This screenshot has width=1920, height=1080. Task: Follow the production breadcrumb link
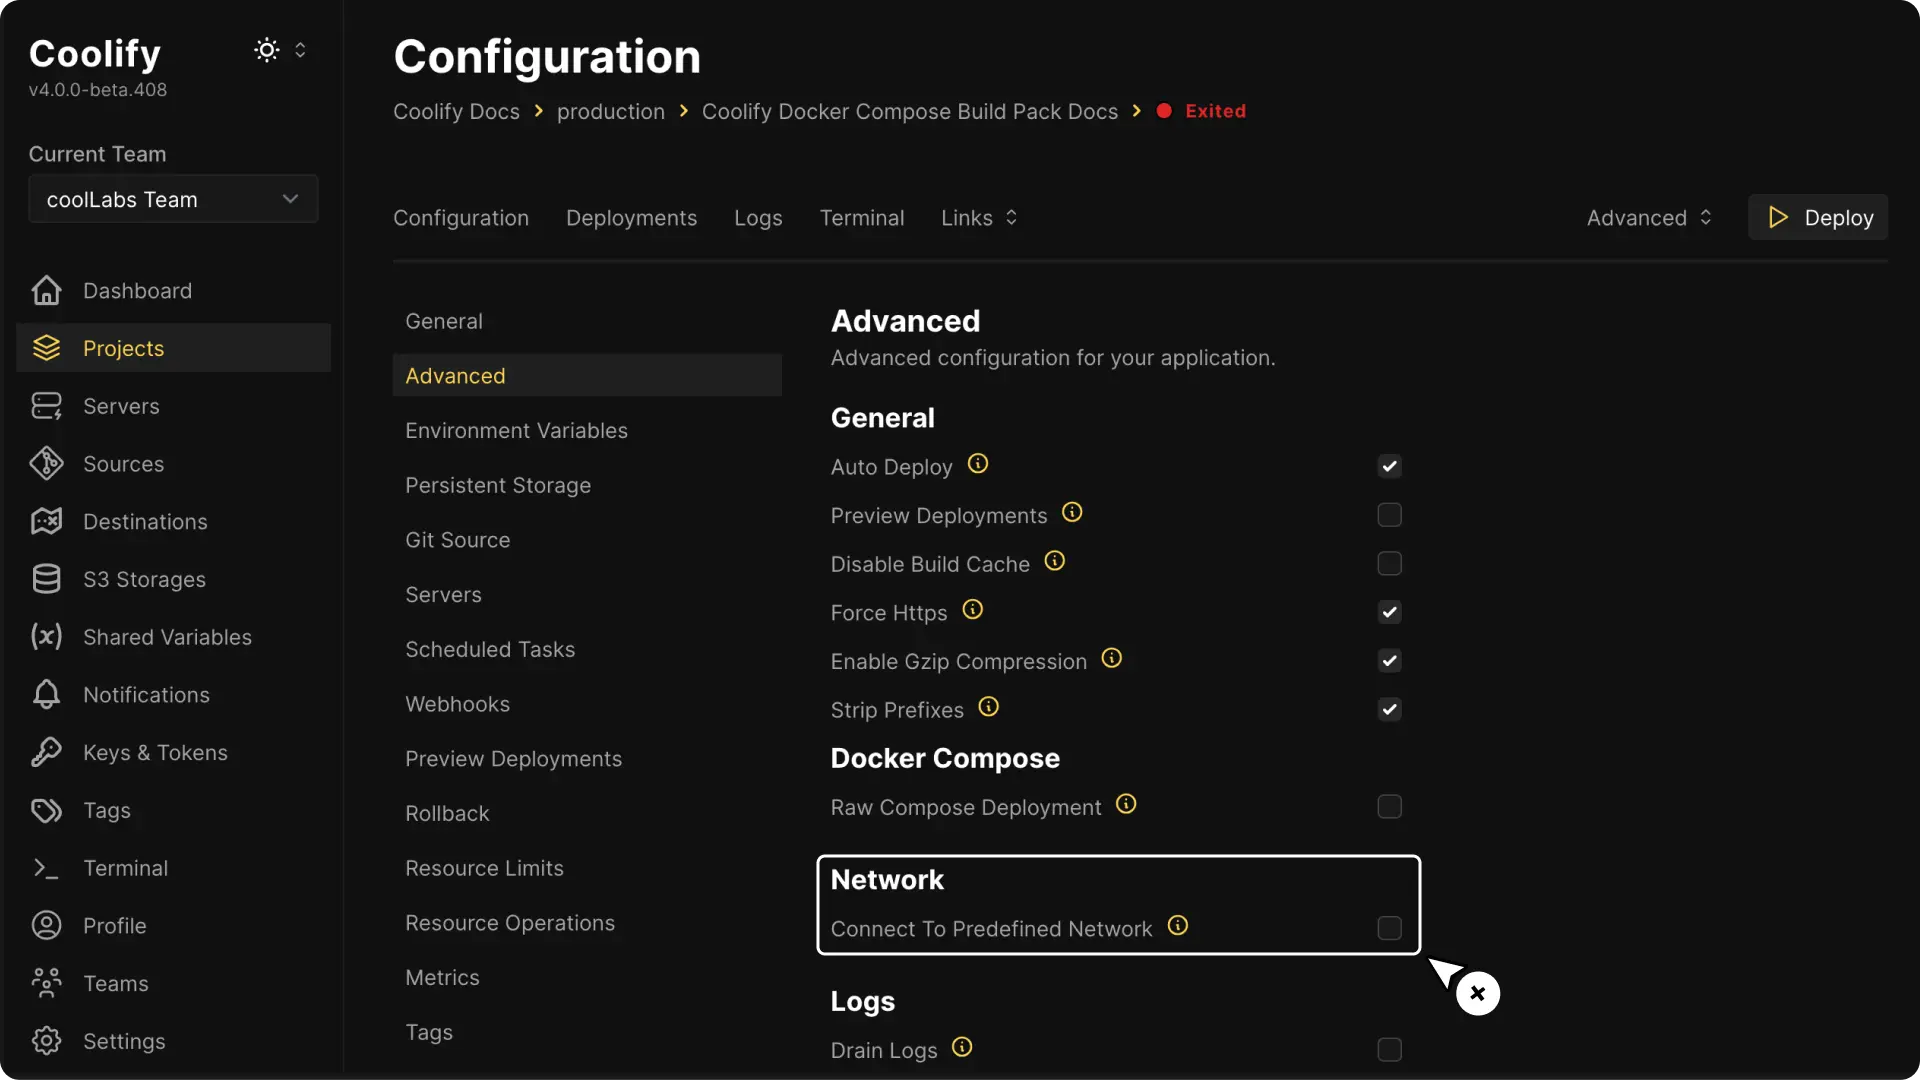coord(610,111)
